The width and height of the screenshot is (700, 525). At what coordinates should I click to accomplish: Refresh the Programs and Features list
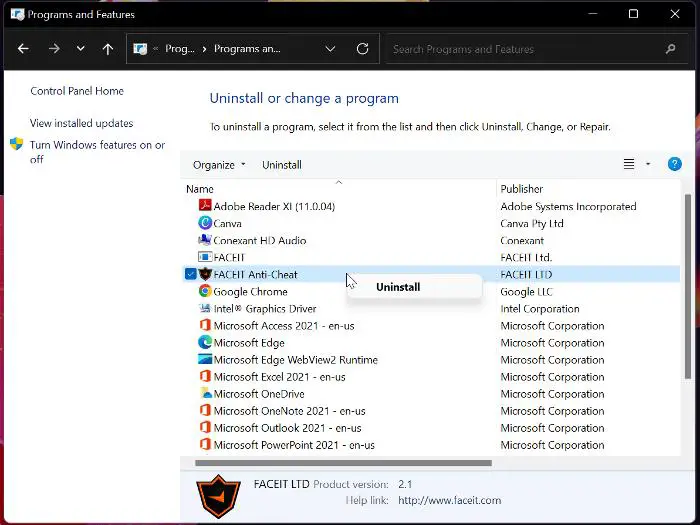(362, 49)
